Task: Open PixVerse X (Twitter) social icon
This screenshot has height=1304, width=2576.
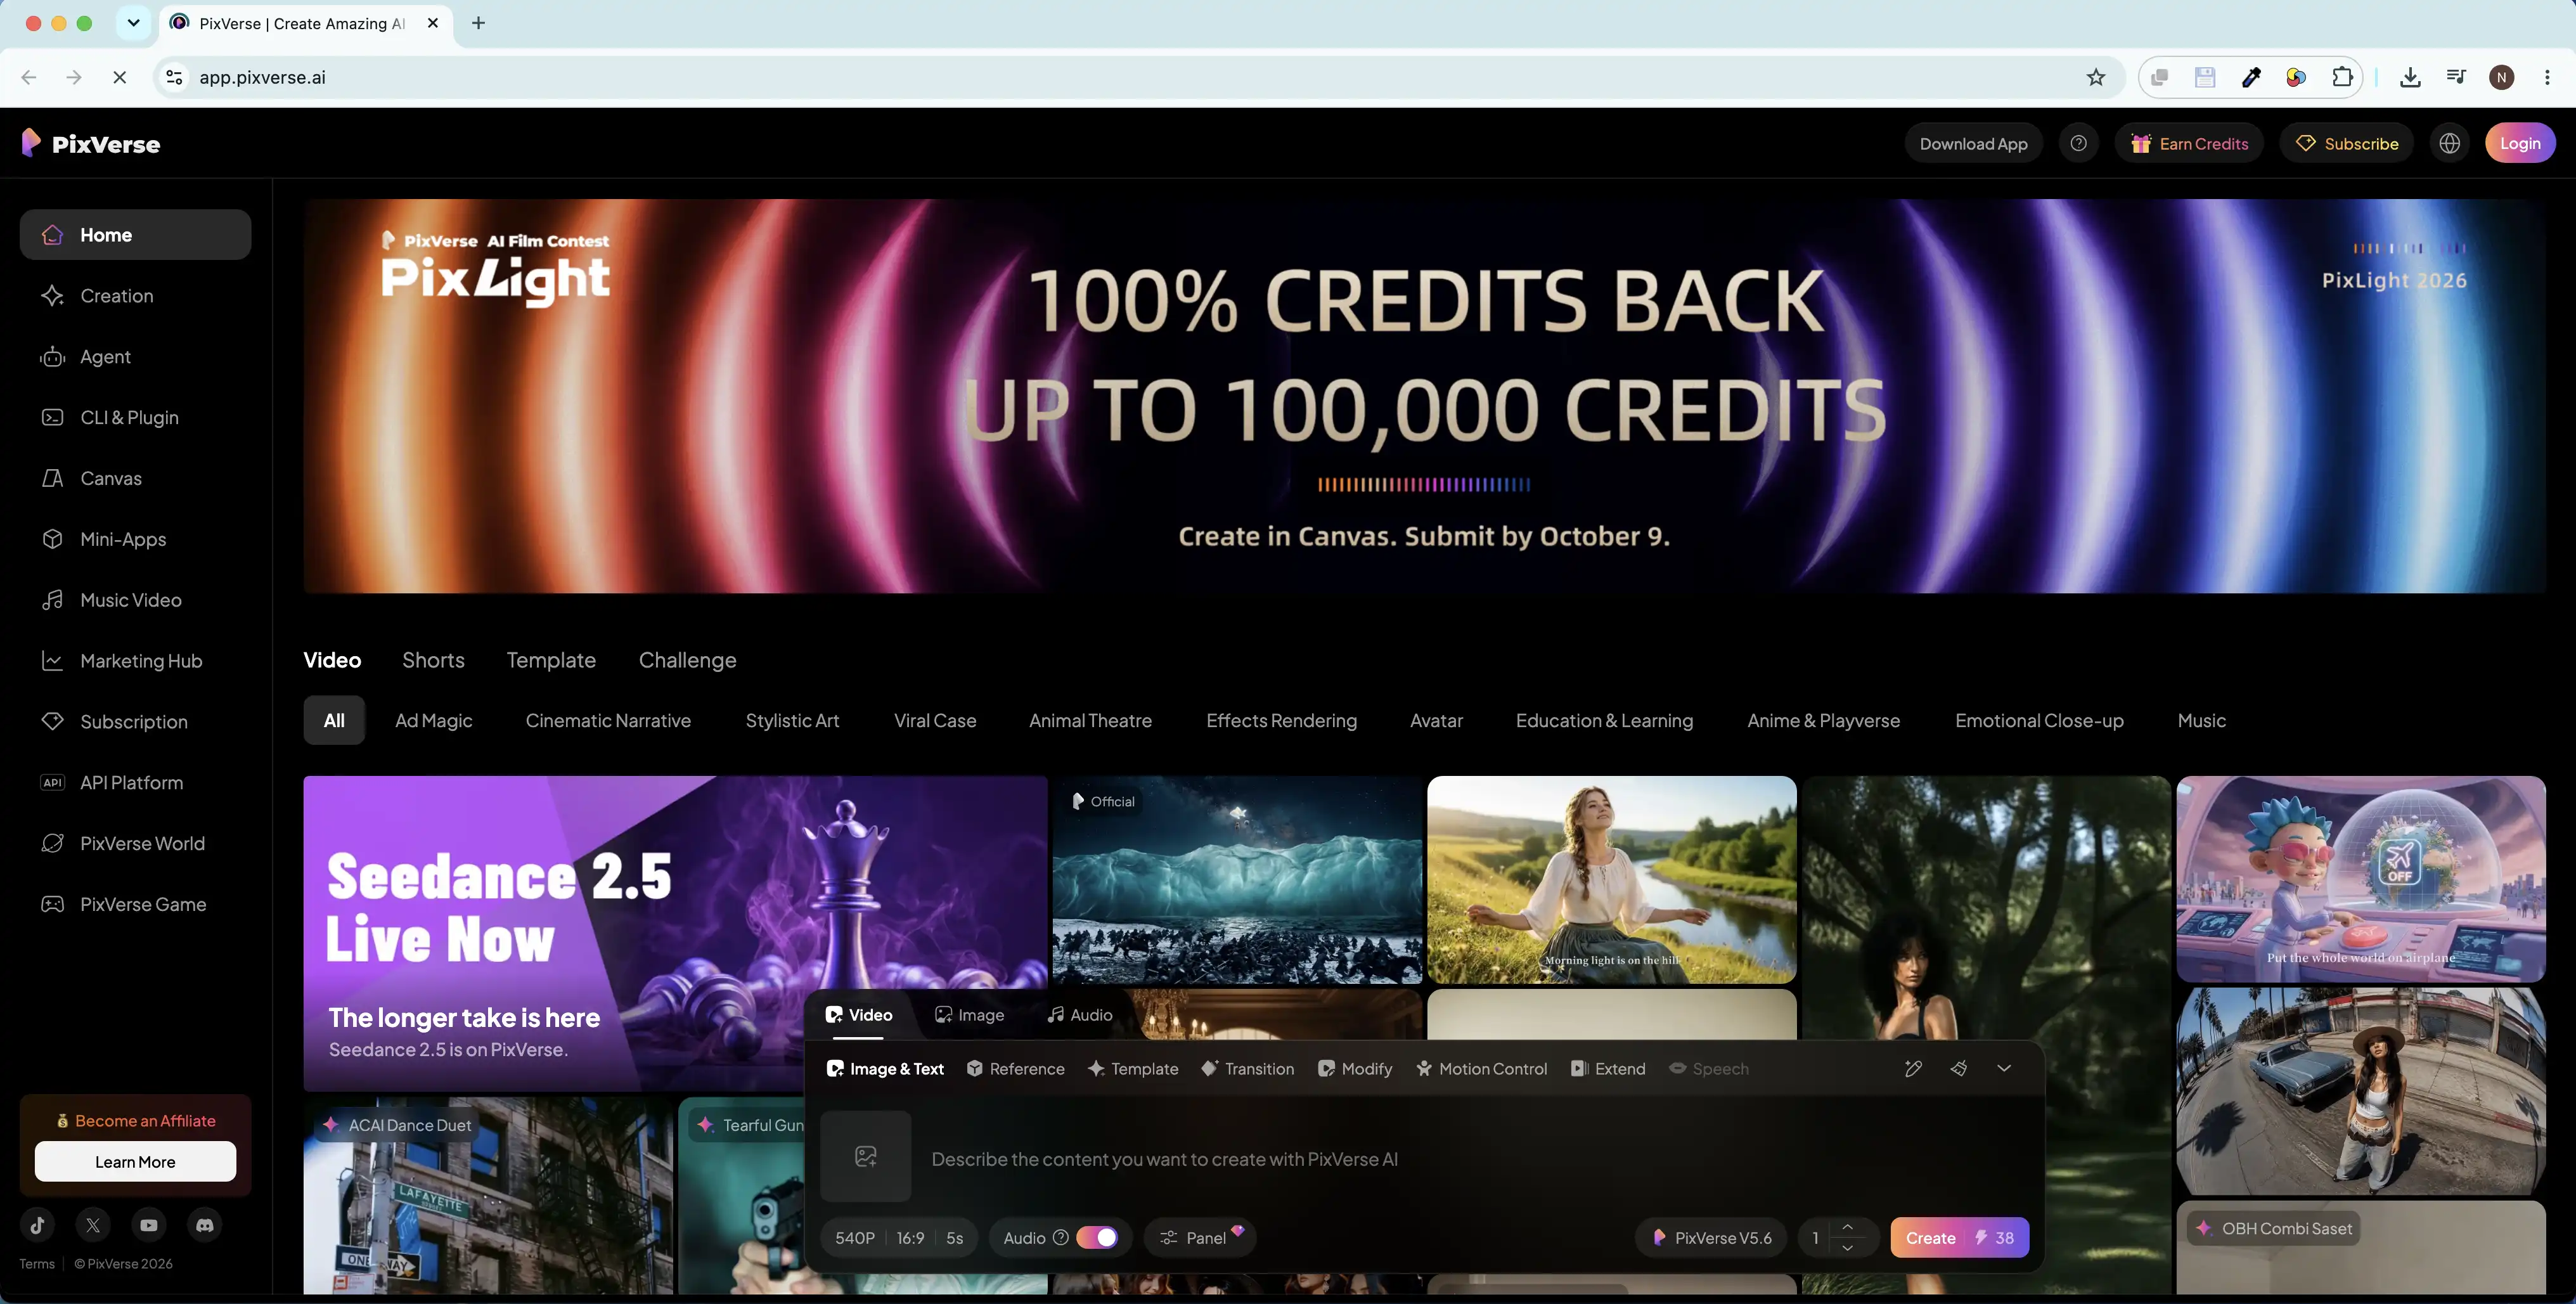Action: click(93, 1224)
